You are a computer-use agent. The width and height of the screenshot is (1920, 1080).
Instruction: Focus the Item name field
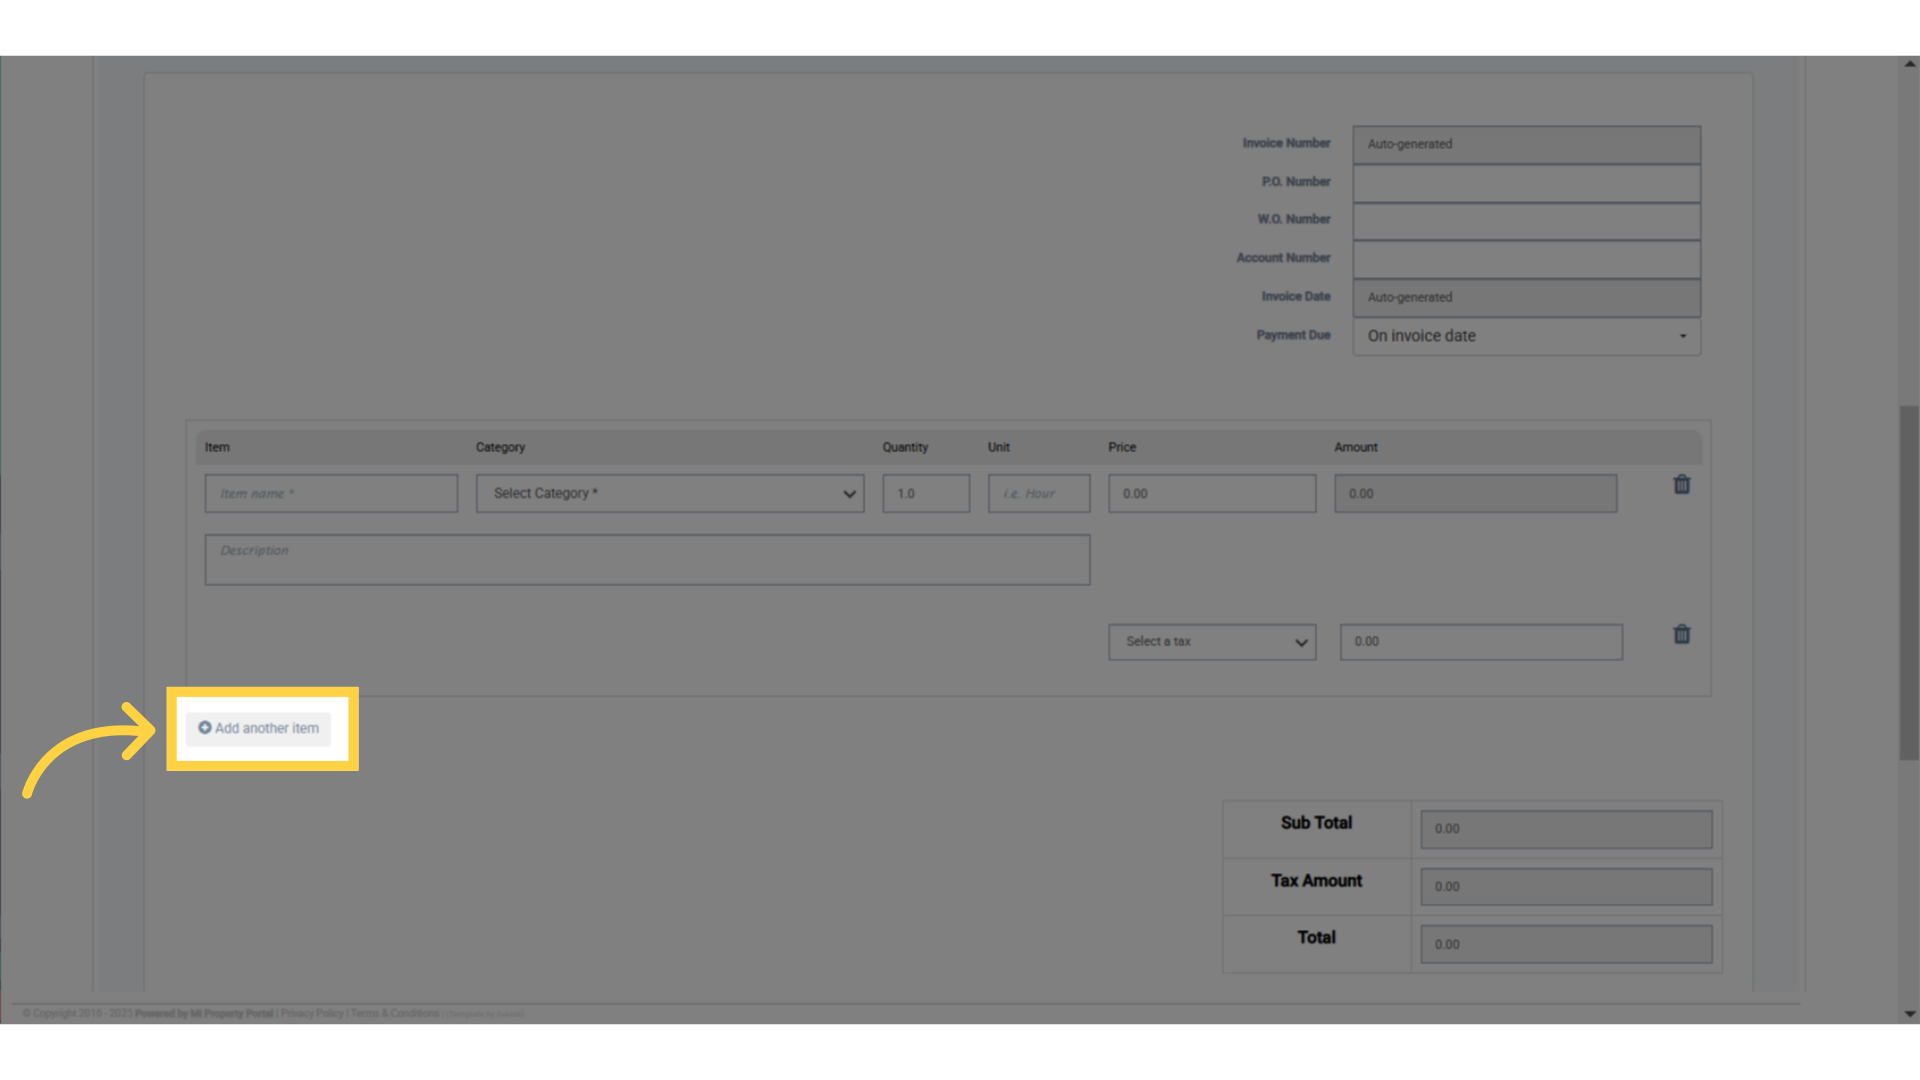331,494
